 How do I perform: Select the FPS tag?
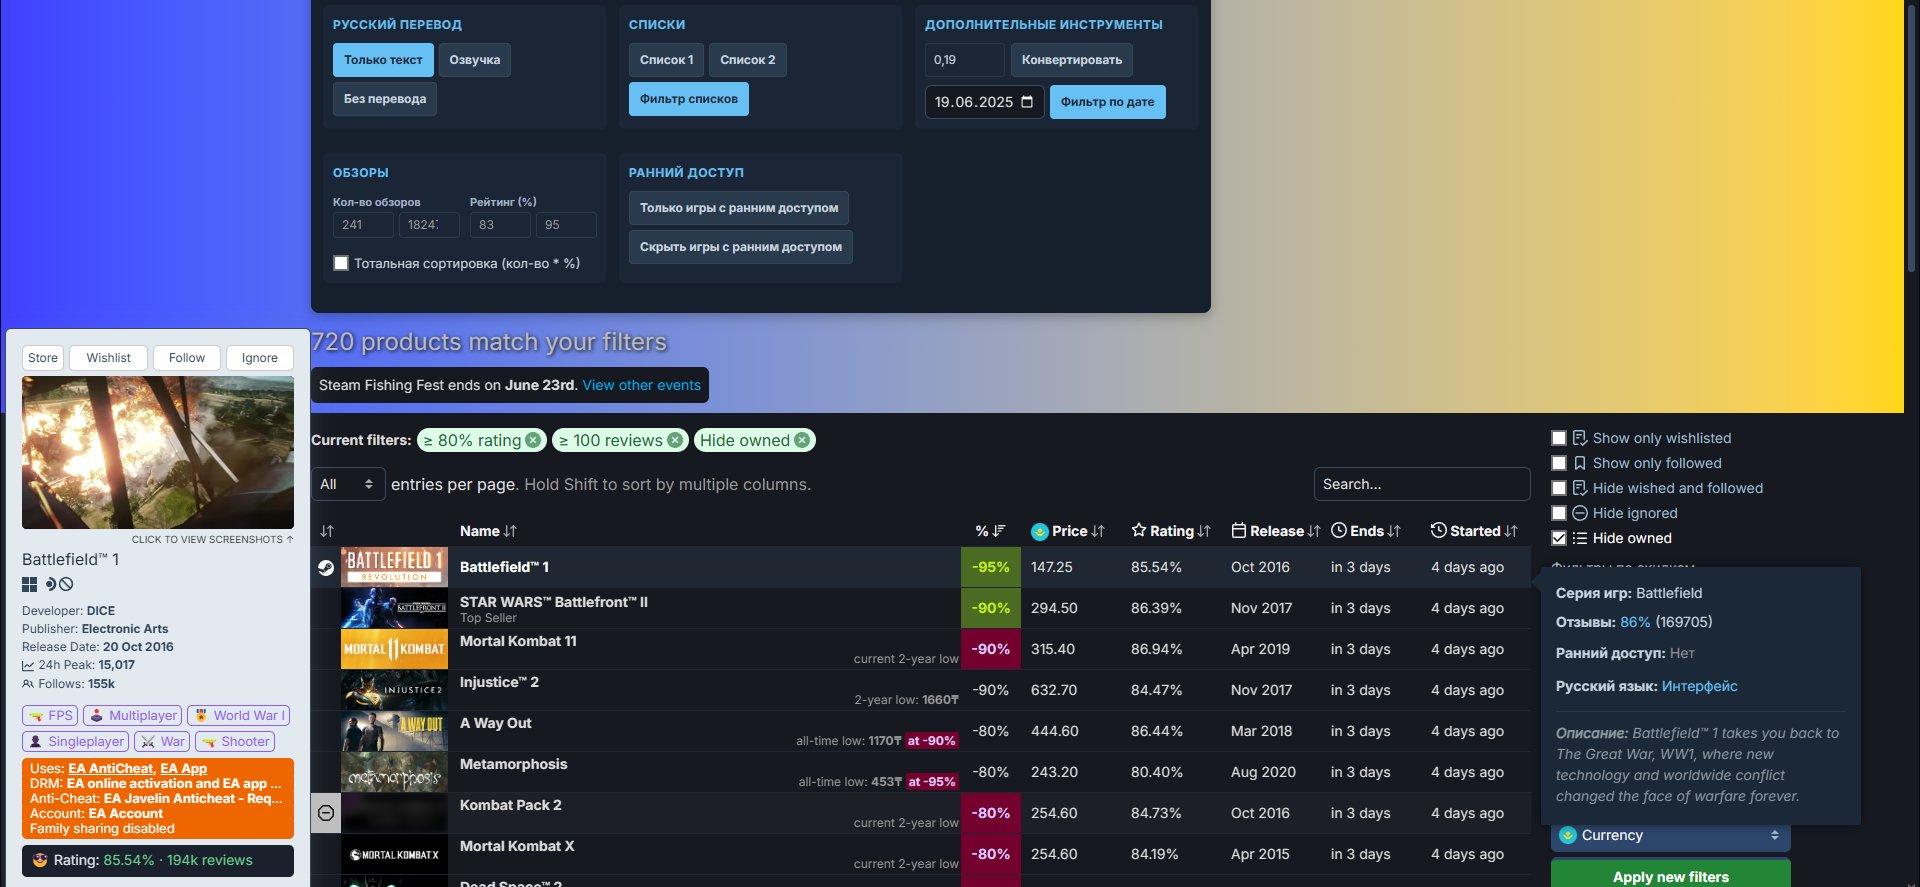click(x=50, y=715)
